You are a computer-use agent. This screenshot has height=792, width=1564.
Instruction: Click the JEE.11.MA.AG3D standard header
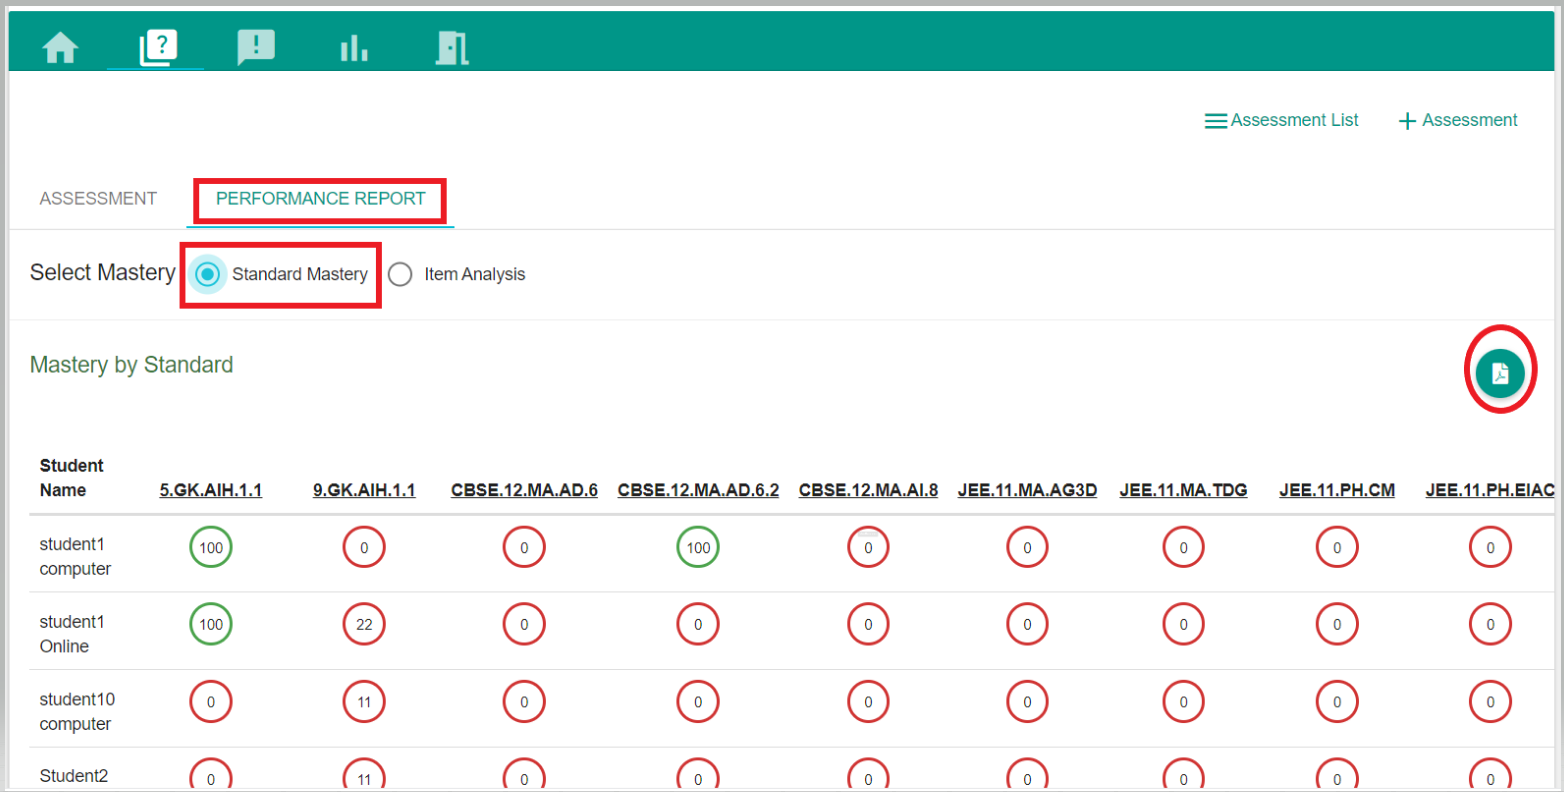coord(1027,490)
